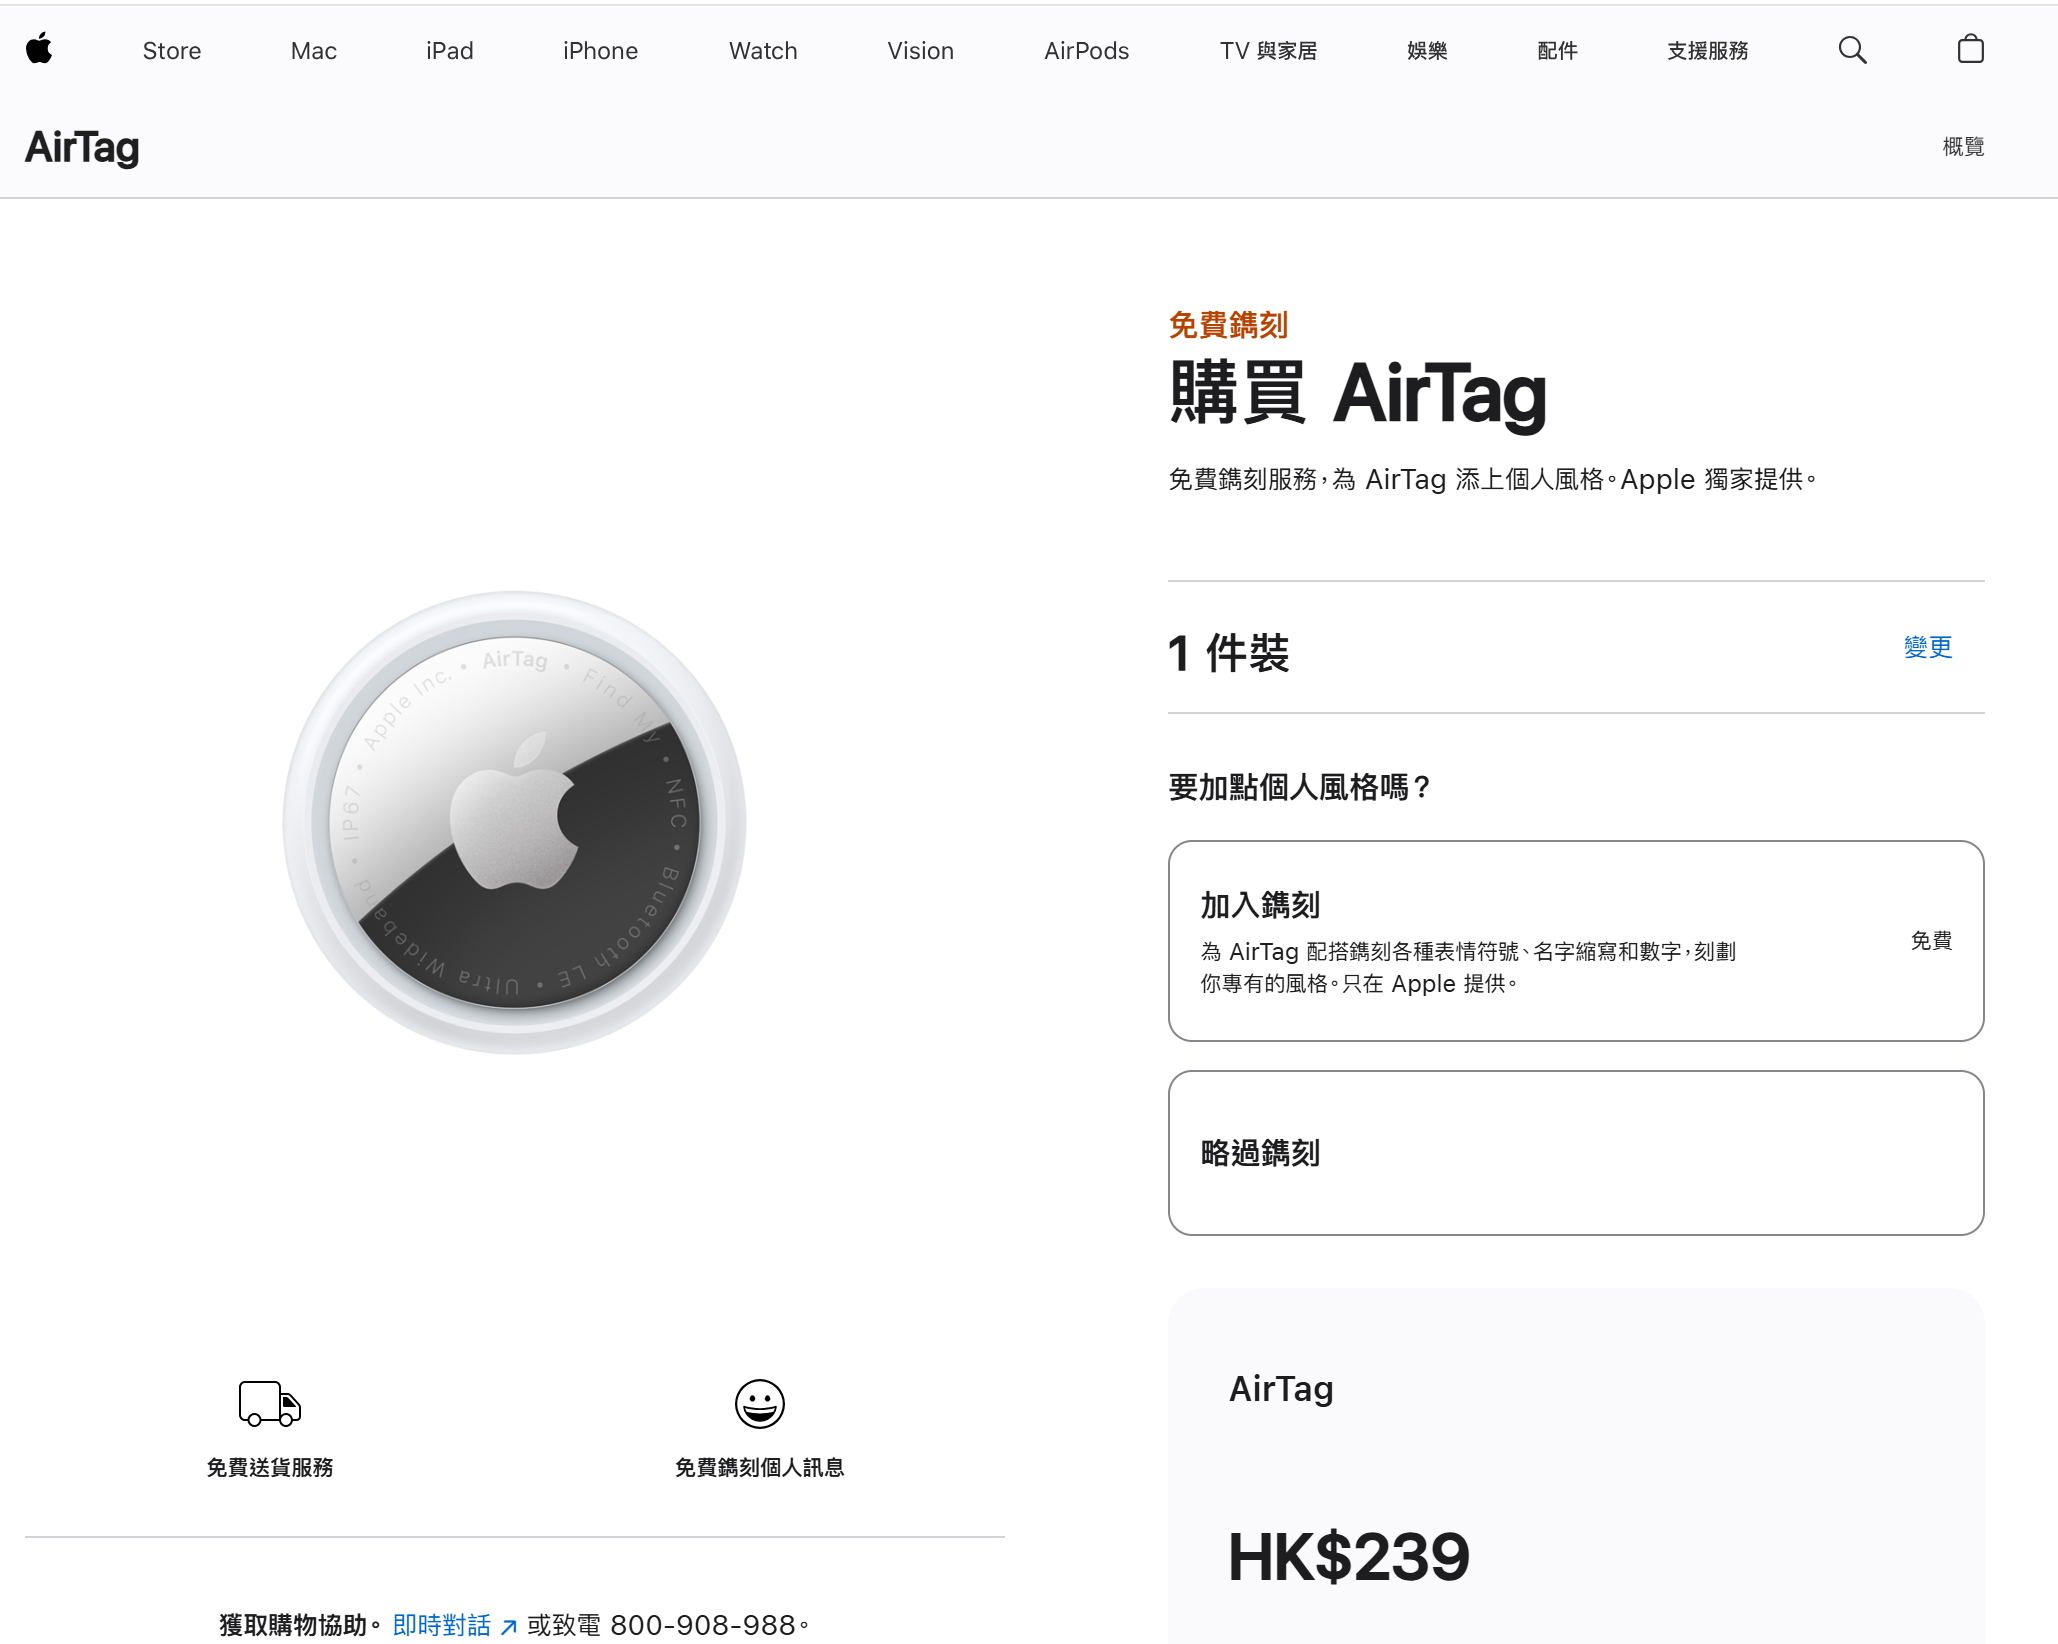
Task: Open the AirPods menu
Action: pos(1087,51)
